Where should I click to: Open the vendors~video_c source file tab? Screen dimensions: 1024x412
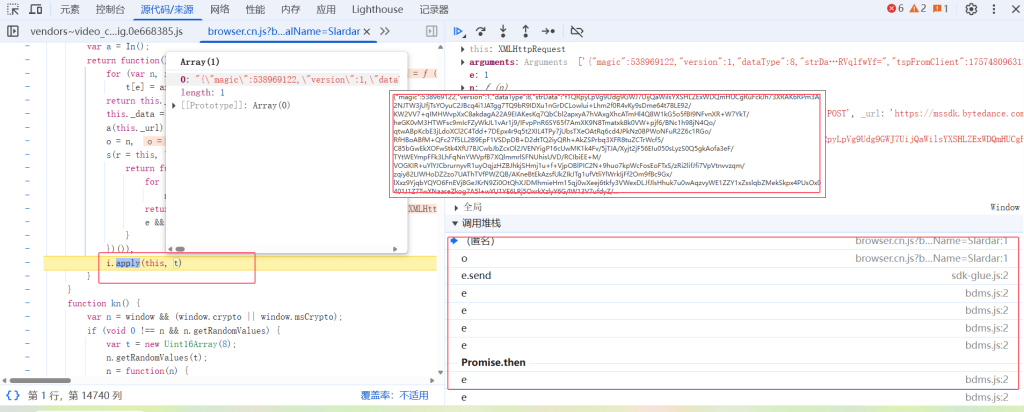[x=107, y=32]
